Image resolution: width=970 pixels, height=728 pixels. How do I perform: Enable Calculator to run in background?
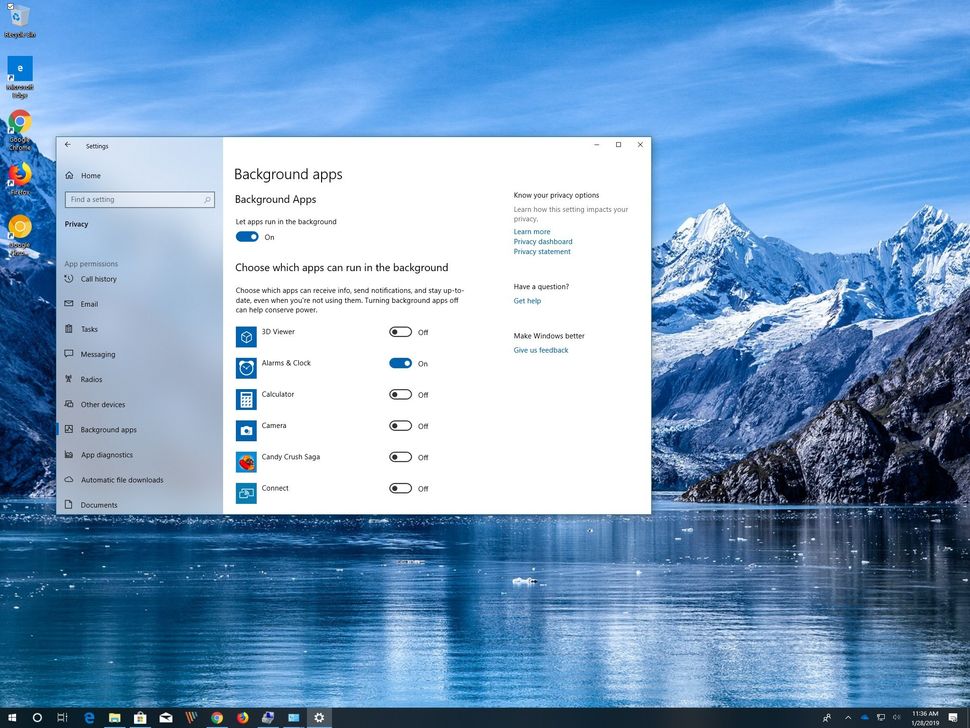400,394
